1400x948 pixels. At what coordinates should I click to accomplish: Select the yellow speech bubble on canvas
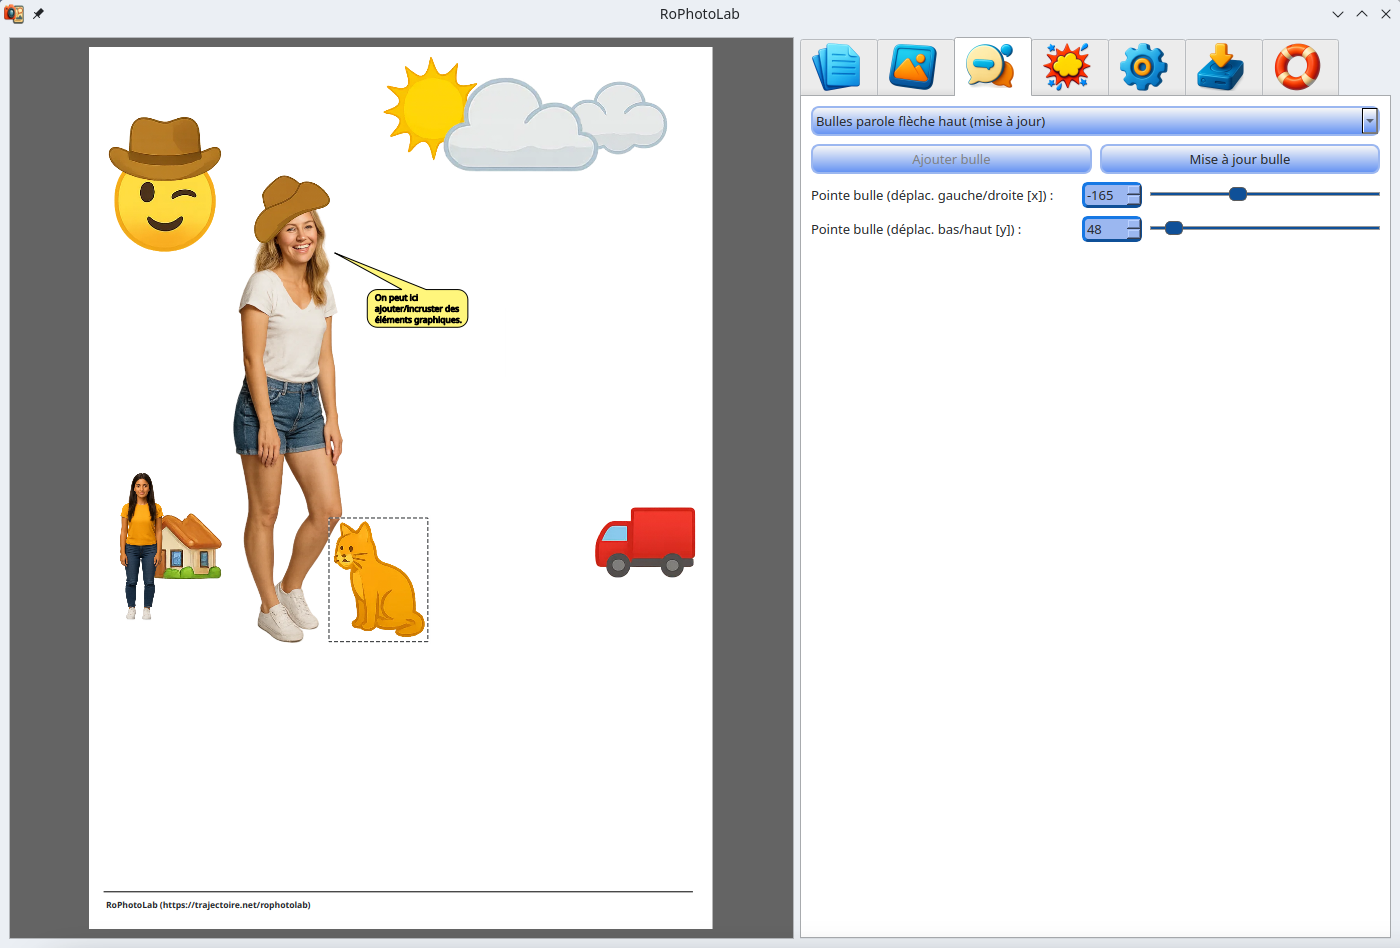point(418,309)
